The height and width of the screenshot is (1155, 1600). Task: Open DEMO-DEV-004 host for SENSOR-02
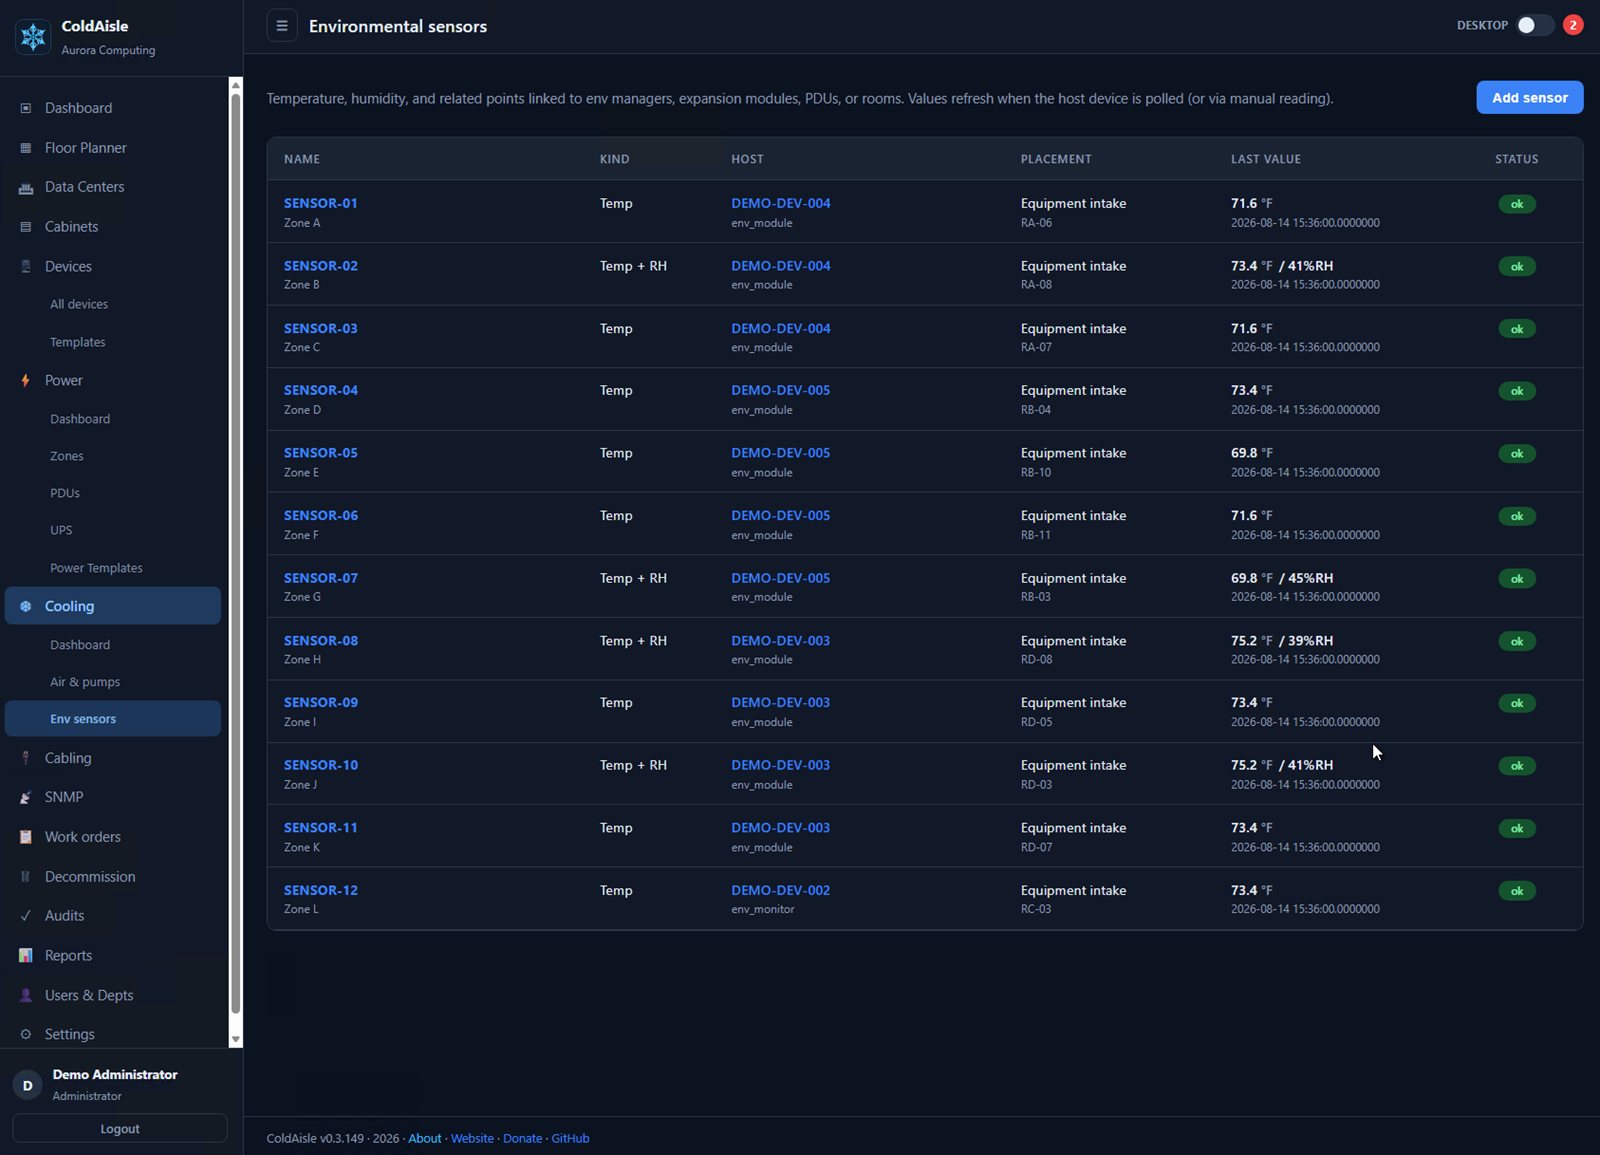[x=781, y=266]
